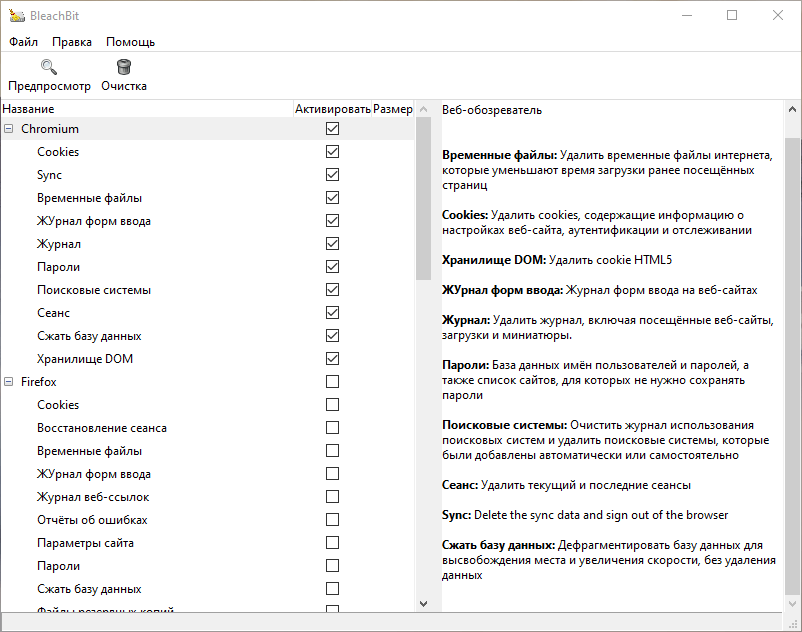The image size is (802, 632).
Task: Click the Предпросмотр magnifier icon
Action: [x=49, y=67]
